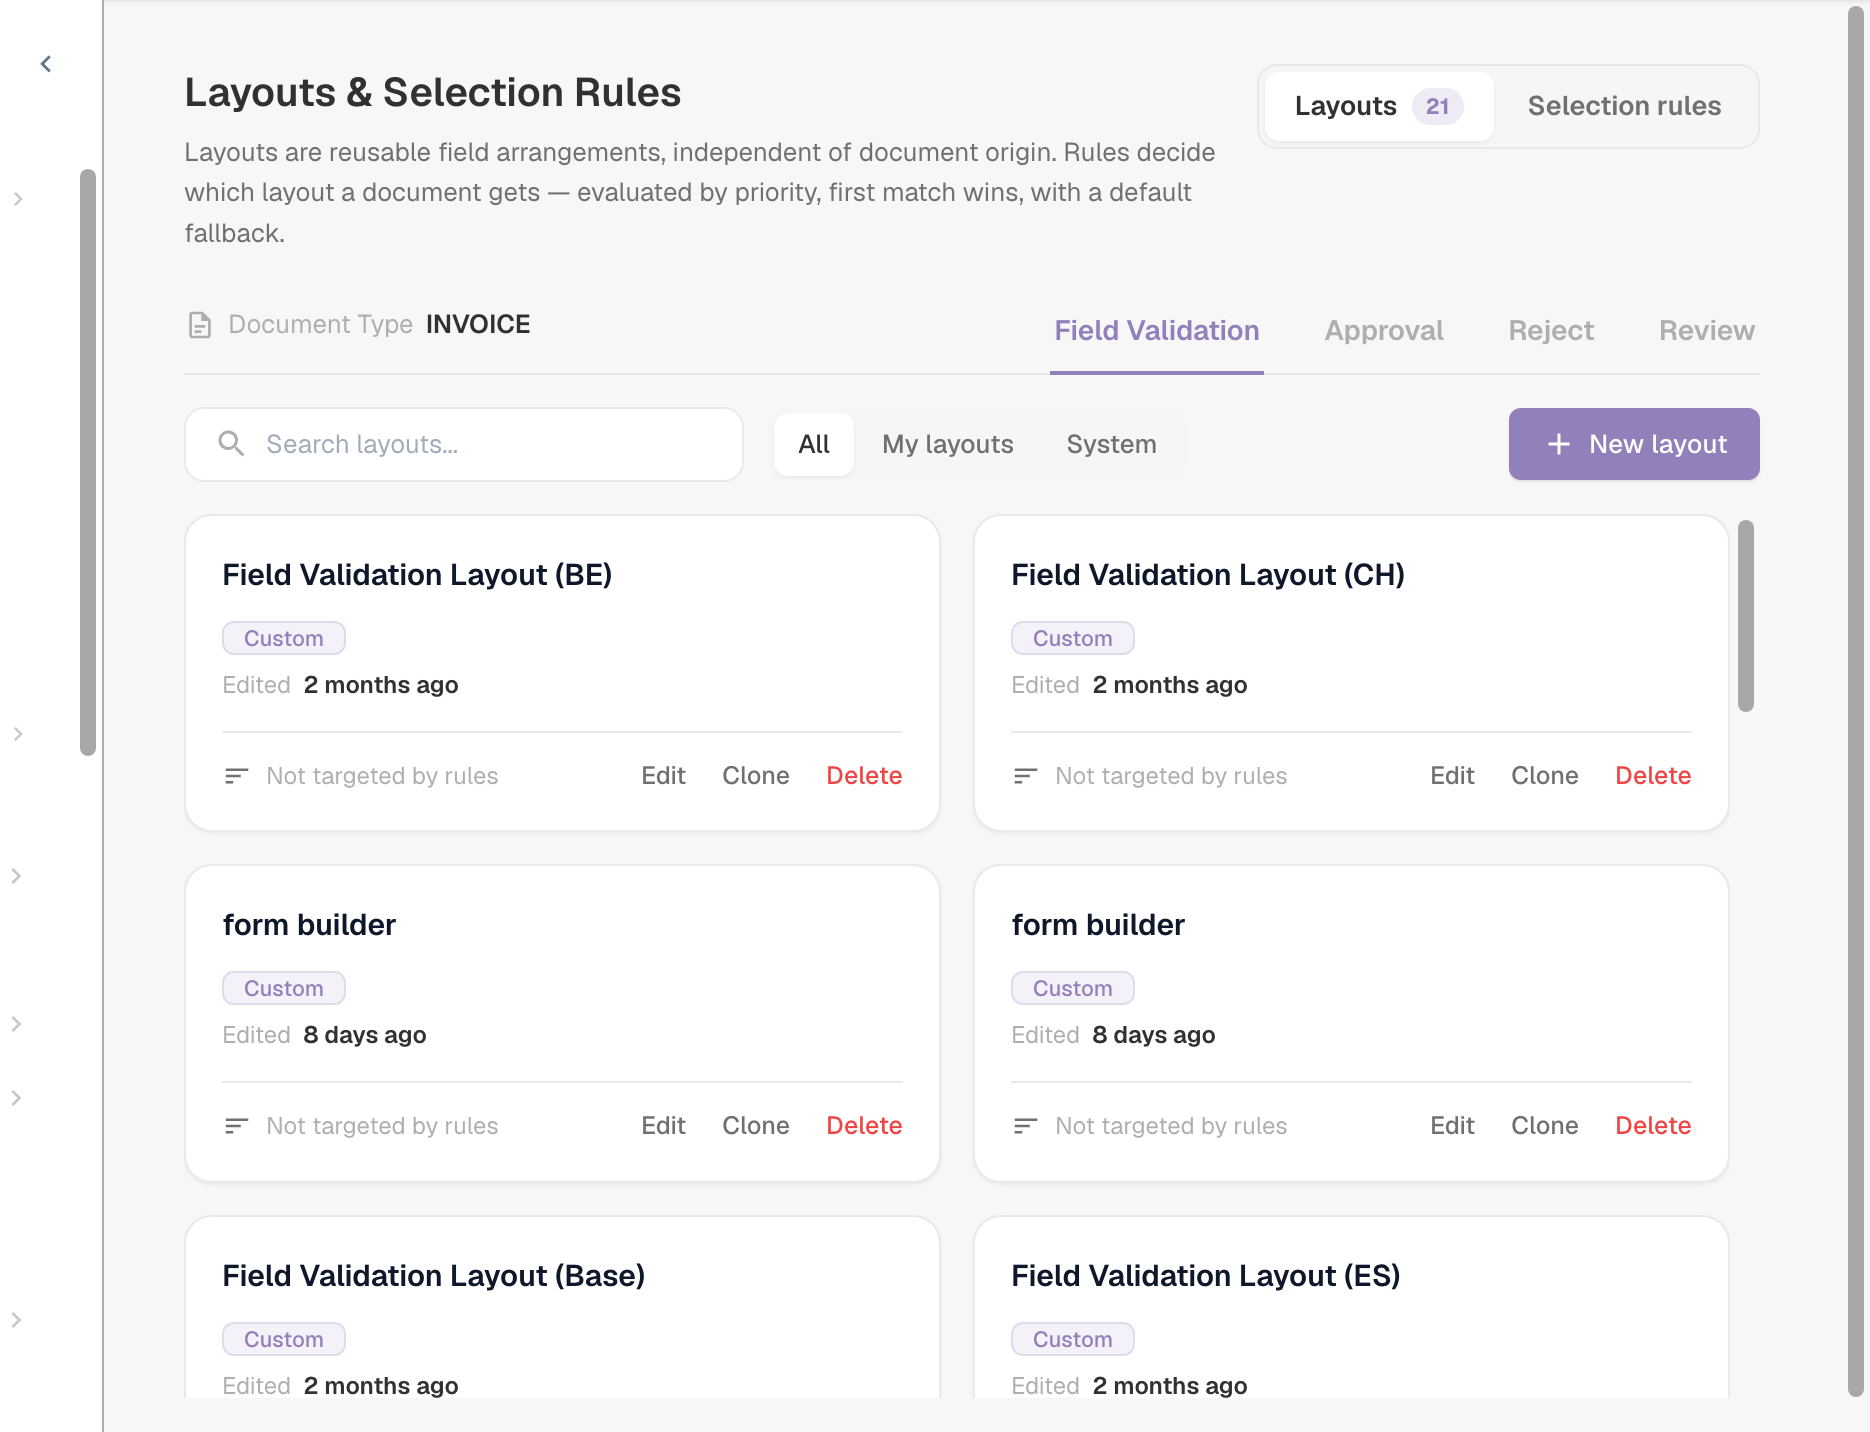Screen dimensions: 1870x1432
Task: Open the Review tab
Action: point(1707,331)
